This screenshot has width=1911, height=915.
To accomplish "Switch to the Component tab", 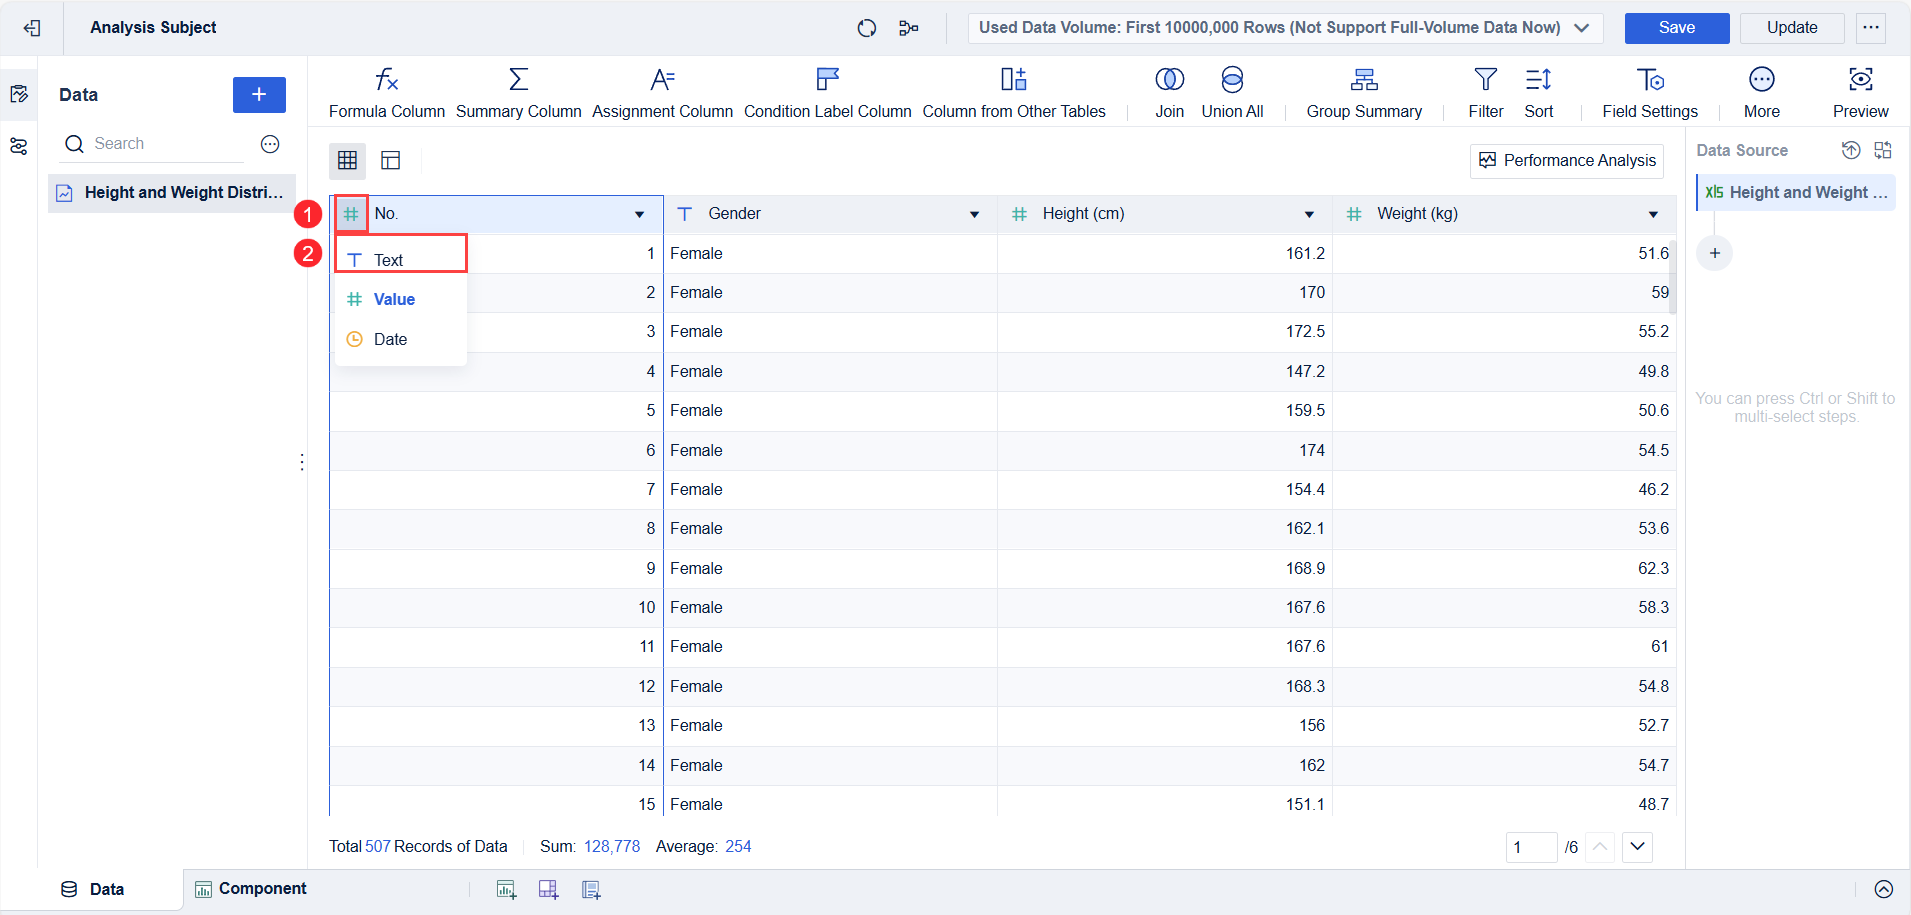I will pos(251,889).
